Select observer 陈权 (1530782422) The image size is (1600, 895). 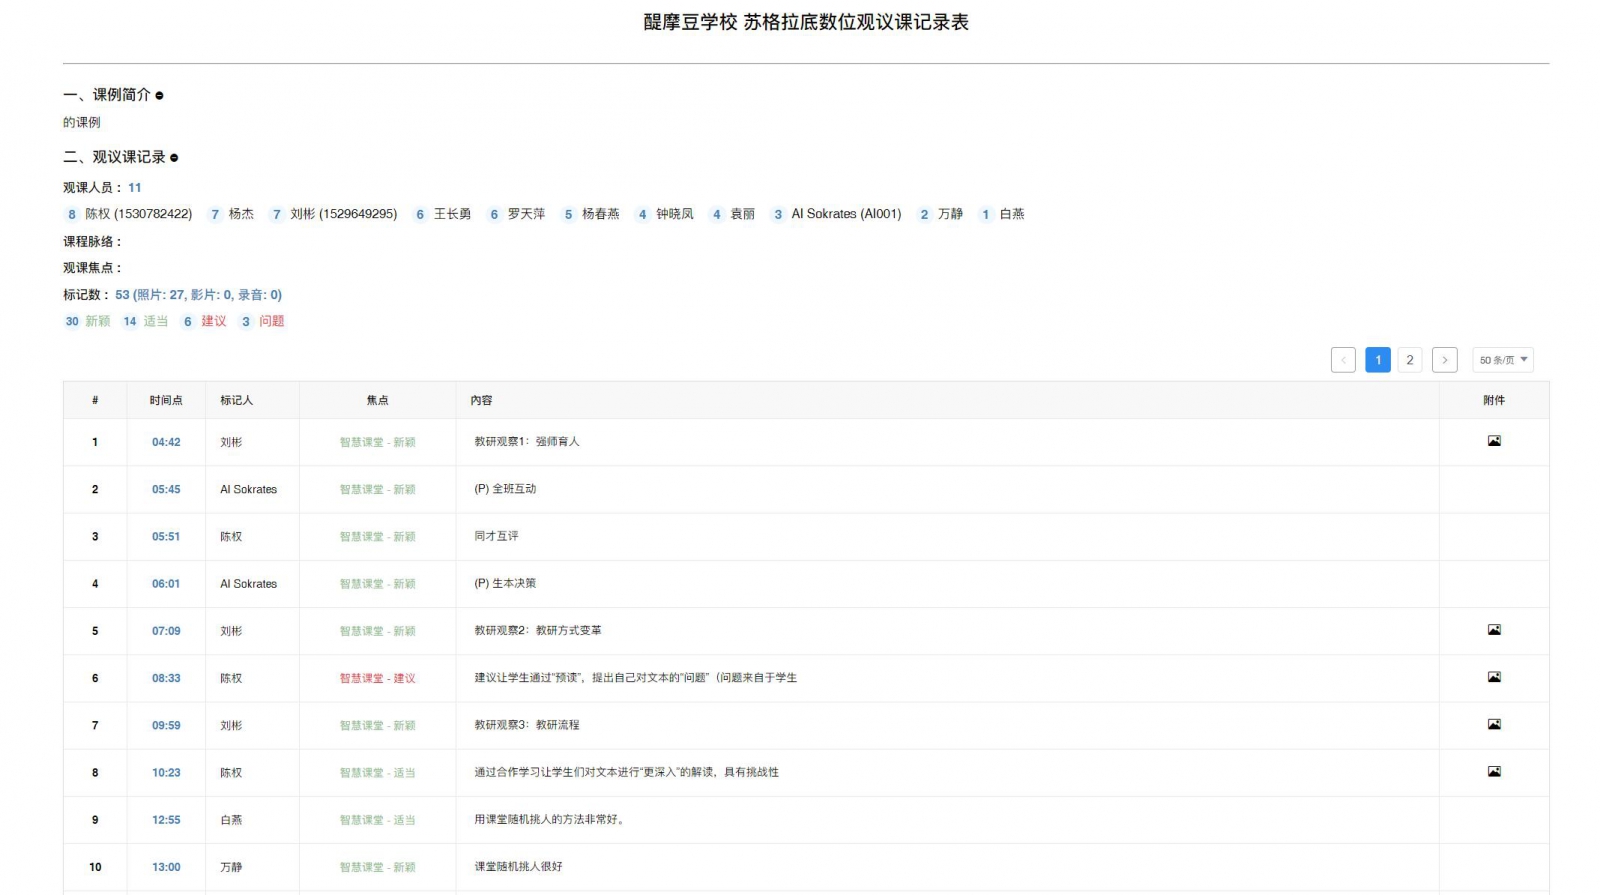click(x=129, y=214)
